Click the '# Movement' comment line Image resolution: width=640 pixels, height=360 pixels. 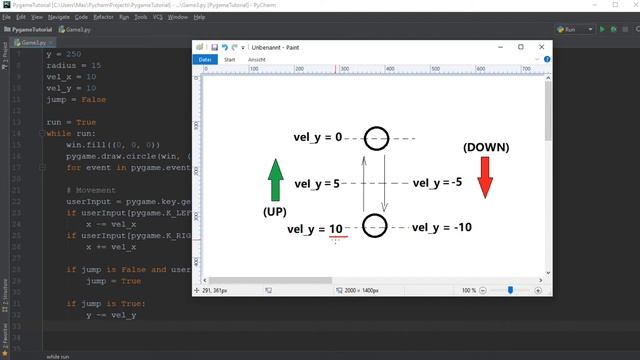(91, 191)
